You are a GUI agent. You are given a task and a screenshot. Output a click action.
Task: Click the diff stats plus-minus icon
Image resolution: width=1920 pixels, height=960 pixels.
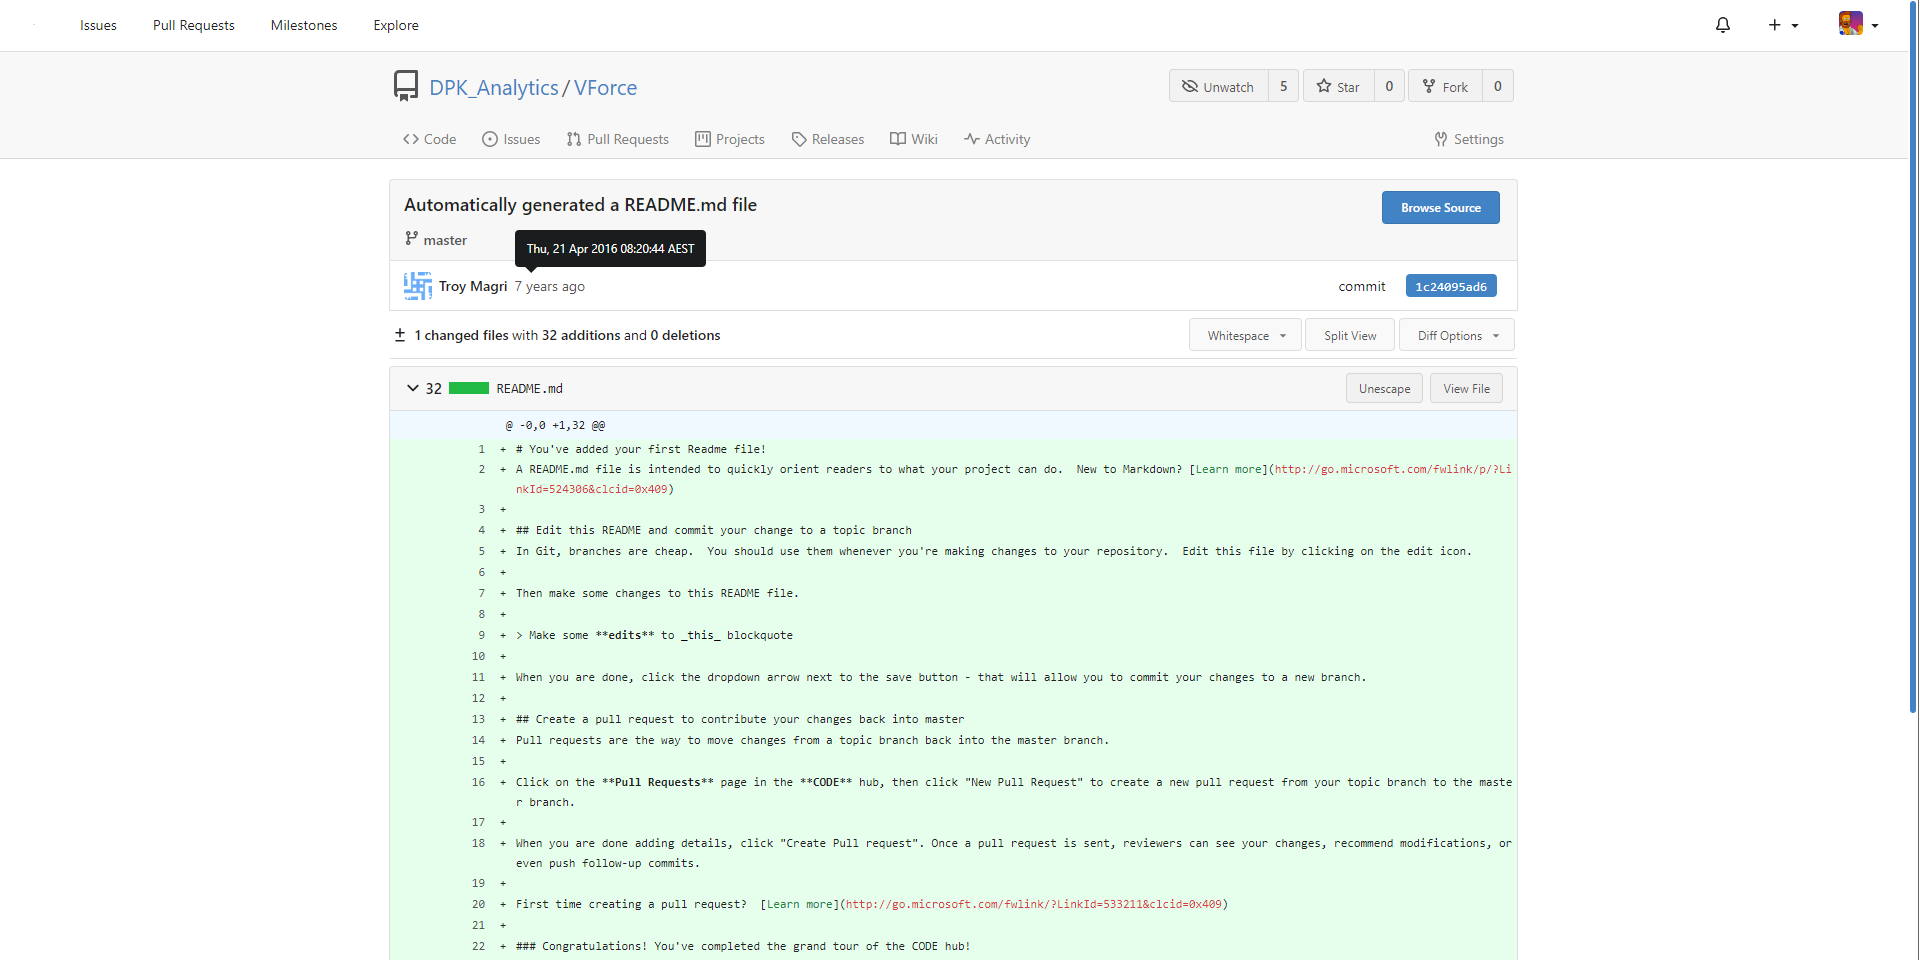[400, 335]
